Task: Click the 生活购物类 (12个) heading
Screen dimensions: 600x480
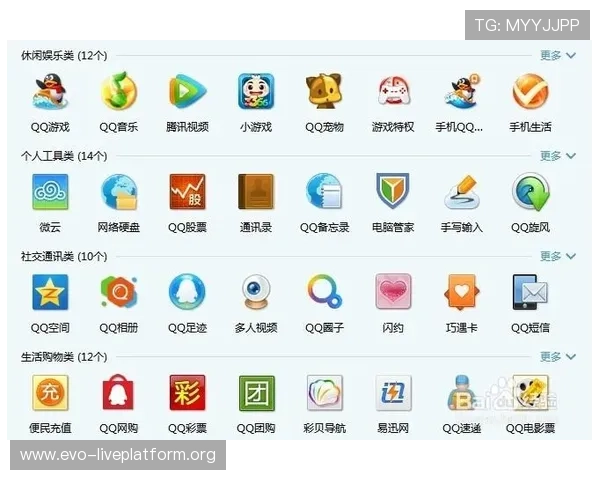Action: point(64,357)
